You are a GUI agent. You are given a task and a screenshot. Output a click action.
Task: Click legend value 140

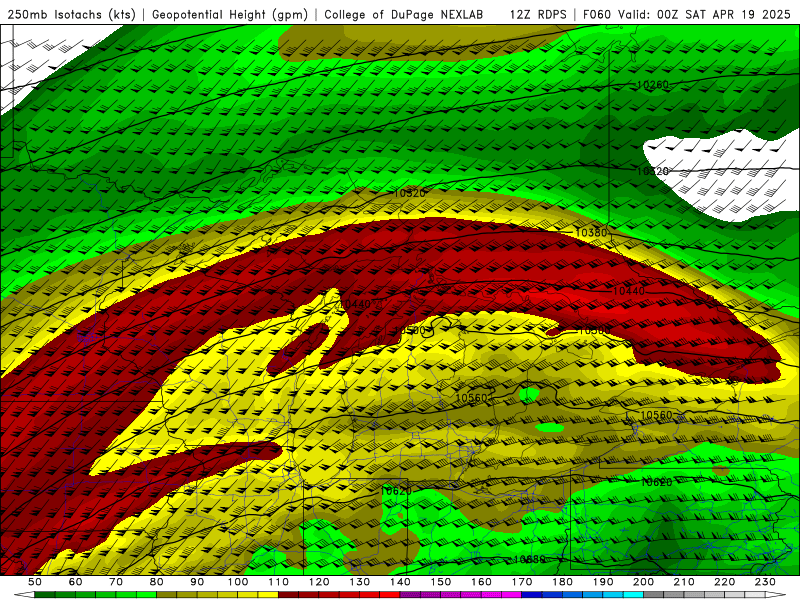(x=400, y=582)
